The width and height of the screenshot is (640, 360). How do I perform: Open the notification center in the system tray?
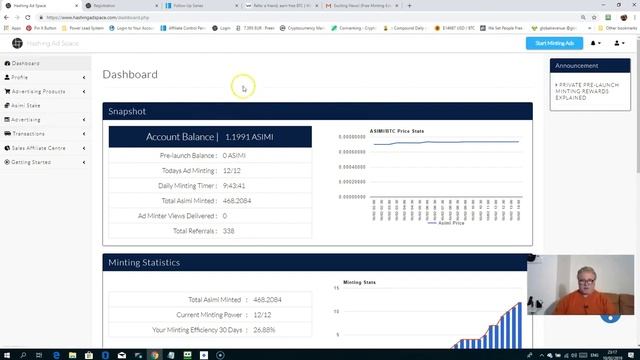coord(631,355)
